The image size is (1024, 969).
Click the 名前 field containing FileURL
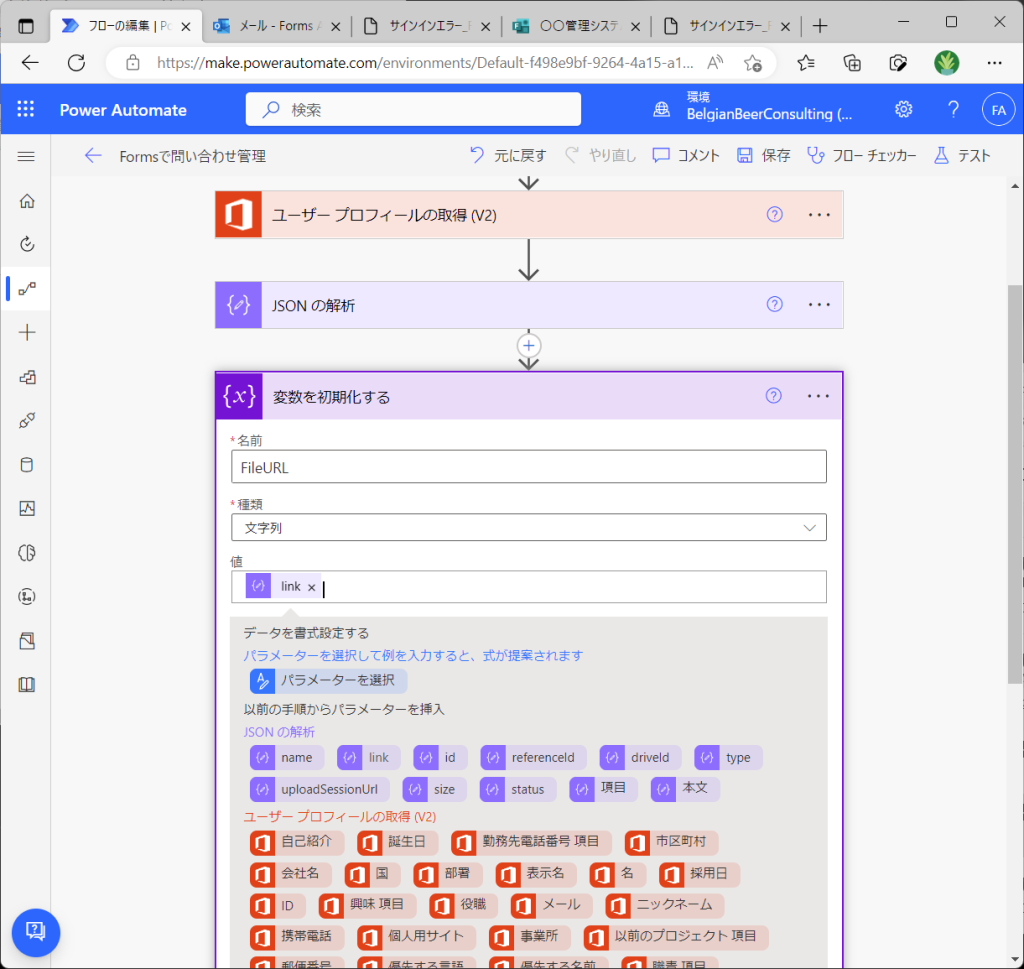click(x=529, y=467)
